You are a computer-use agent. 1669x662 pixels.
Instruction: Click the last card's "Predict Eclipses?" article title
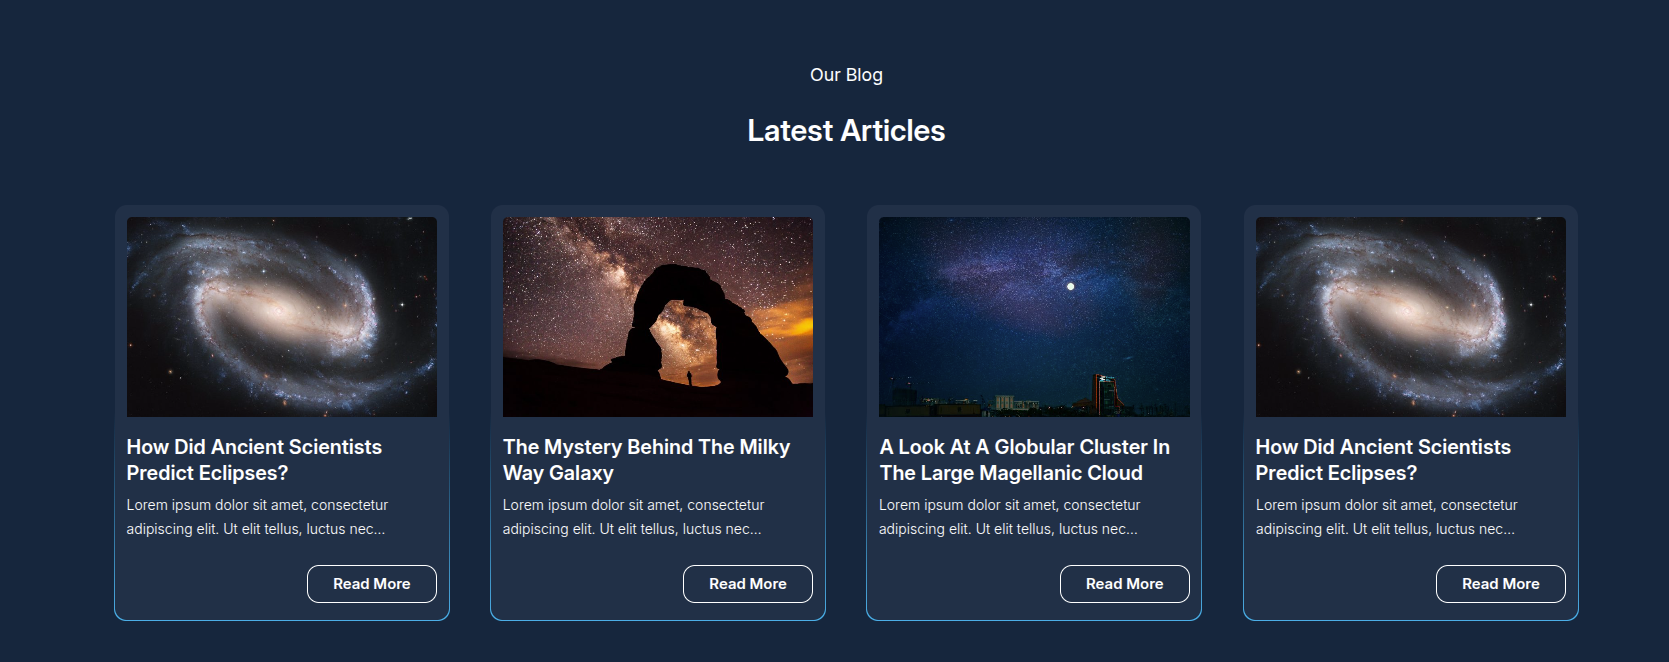pyautogui.click(x=1383, y=460)
